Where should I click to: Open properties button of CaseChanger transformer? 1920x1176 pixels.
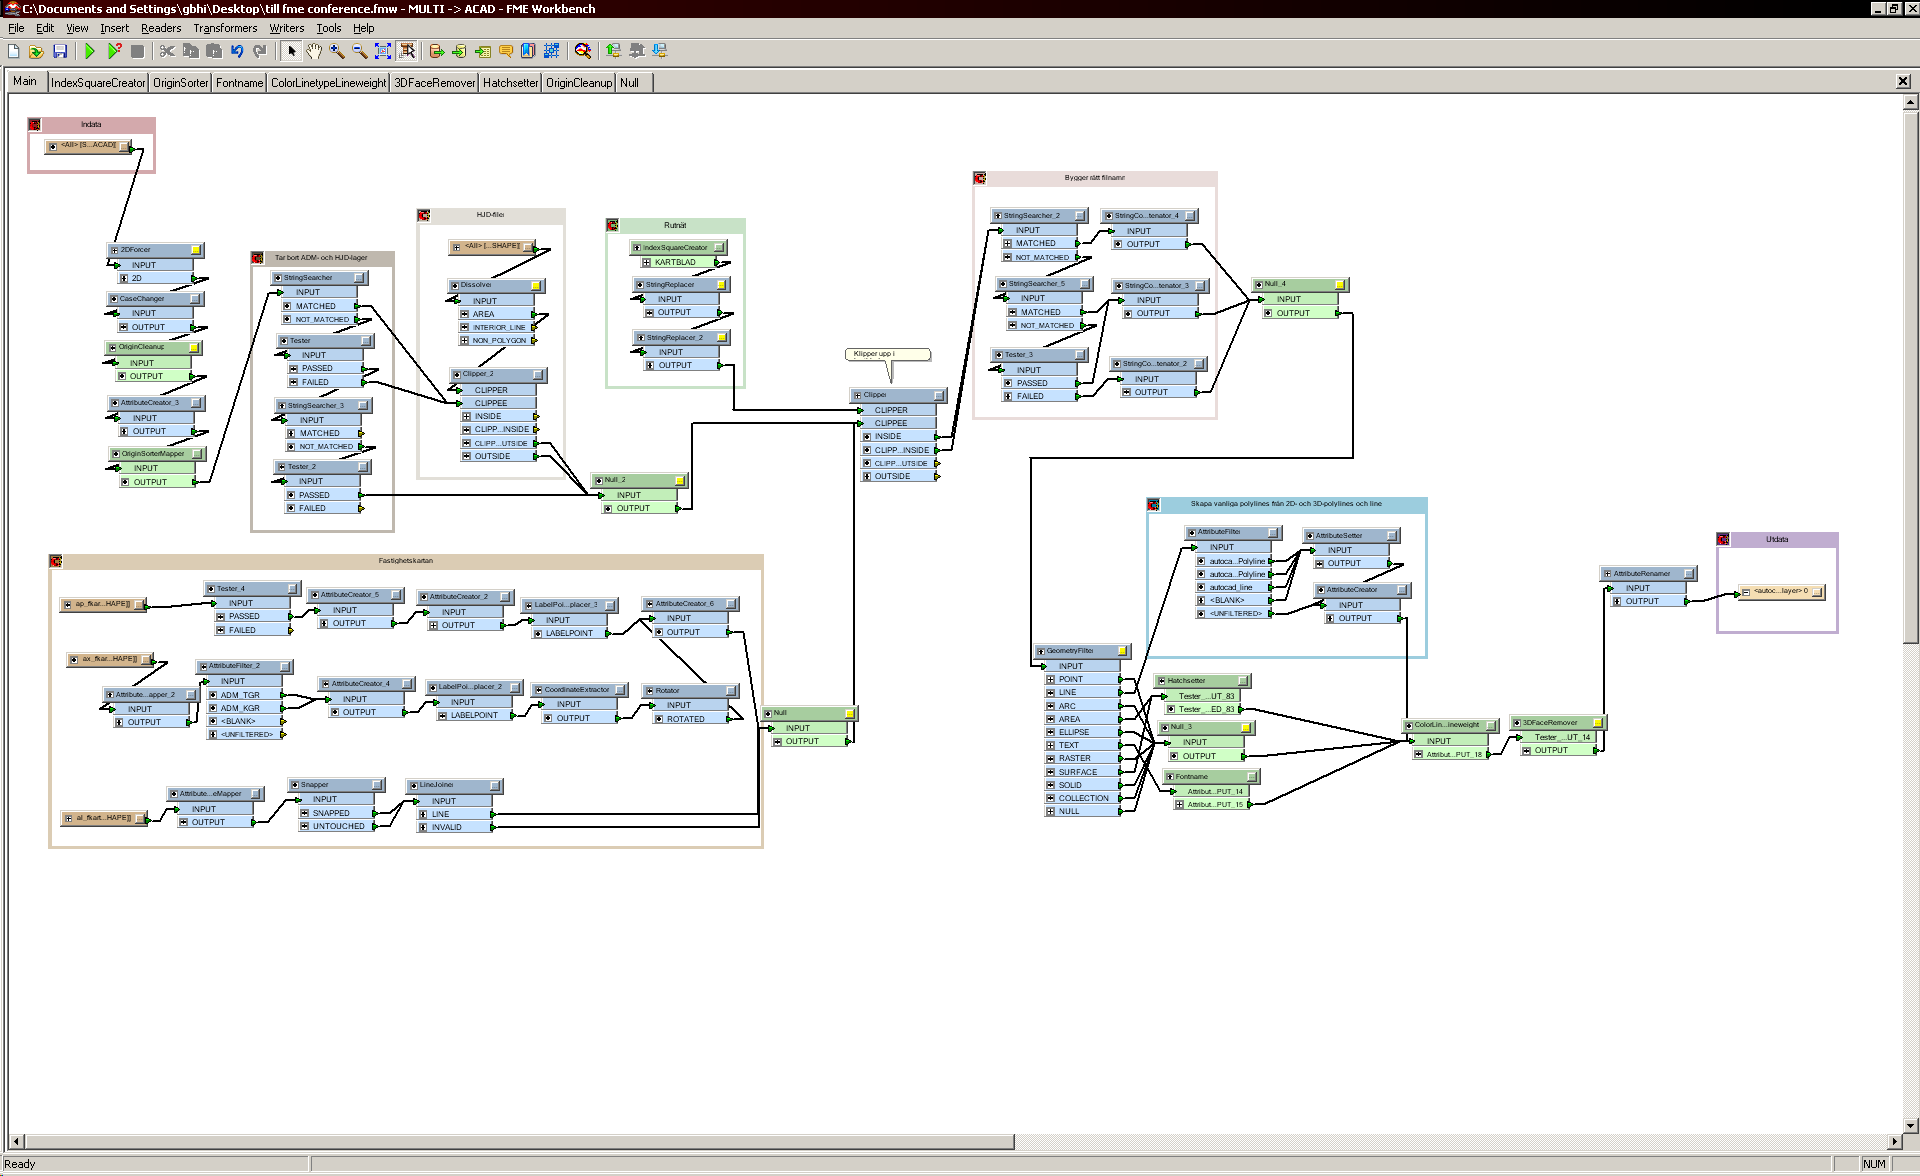pos(195,299)
